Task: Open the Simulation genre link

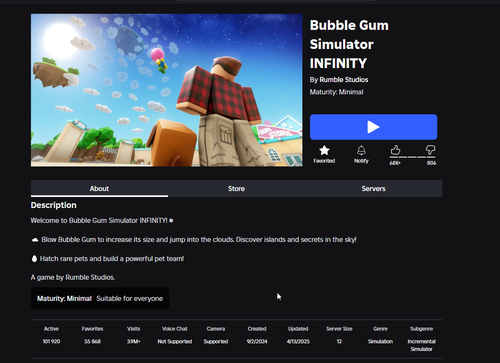Action: point(380,341)
